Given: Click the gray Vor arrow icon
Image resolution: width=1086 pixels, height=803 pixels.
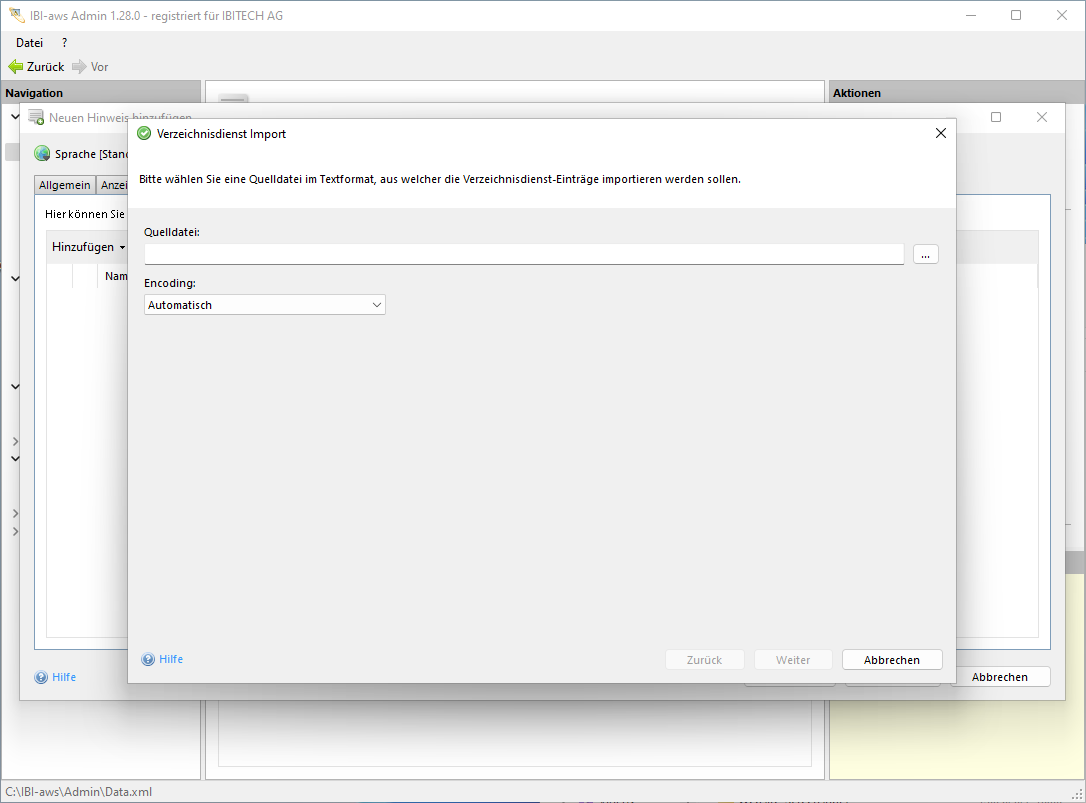Looking at the screenshot, I should tap(80, 67).
